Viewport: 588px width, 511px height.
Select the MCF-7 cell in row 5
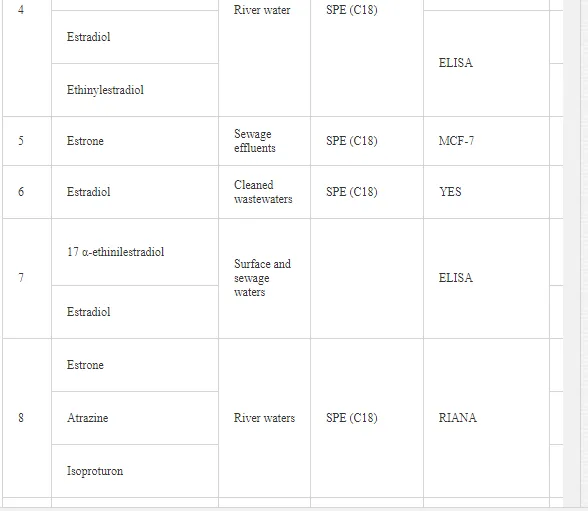[486, 141]
